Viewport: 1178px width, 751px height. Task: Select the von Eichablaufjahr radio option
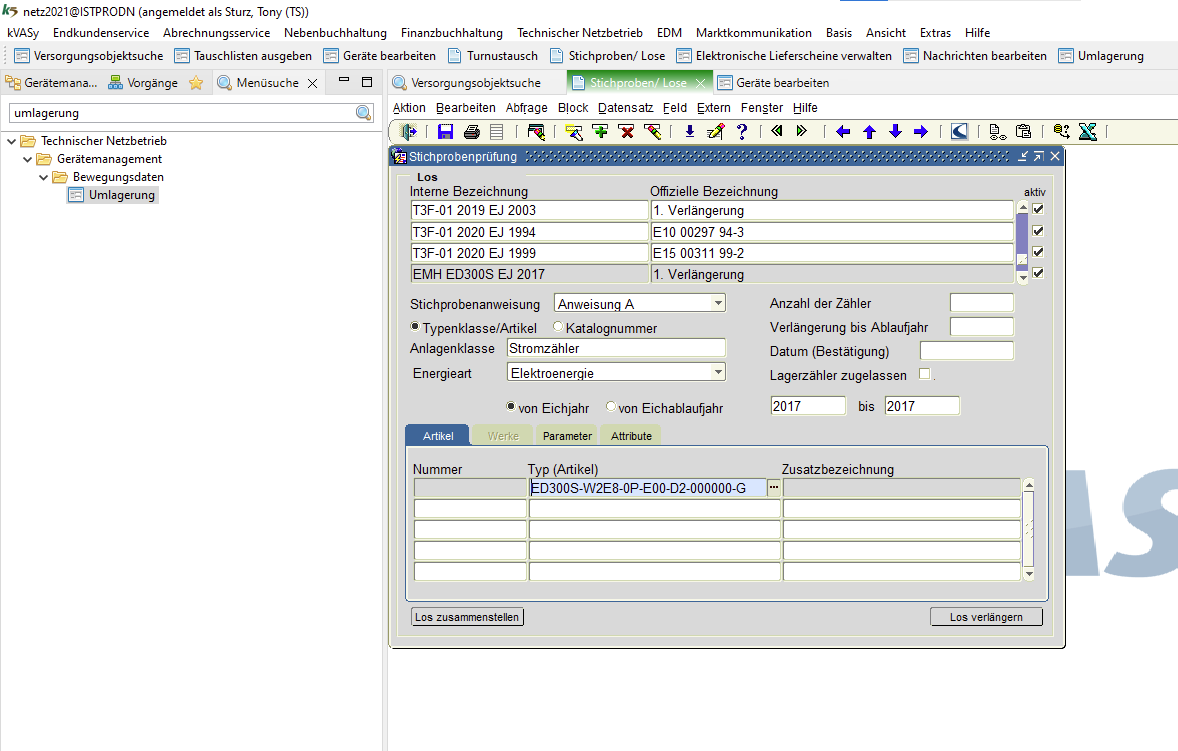coord(611,408)
